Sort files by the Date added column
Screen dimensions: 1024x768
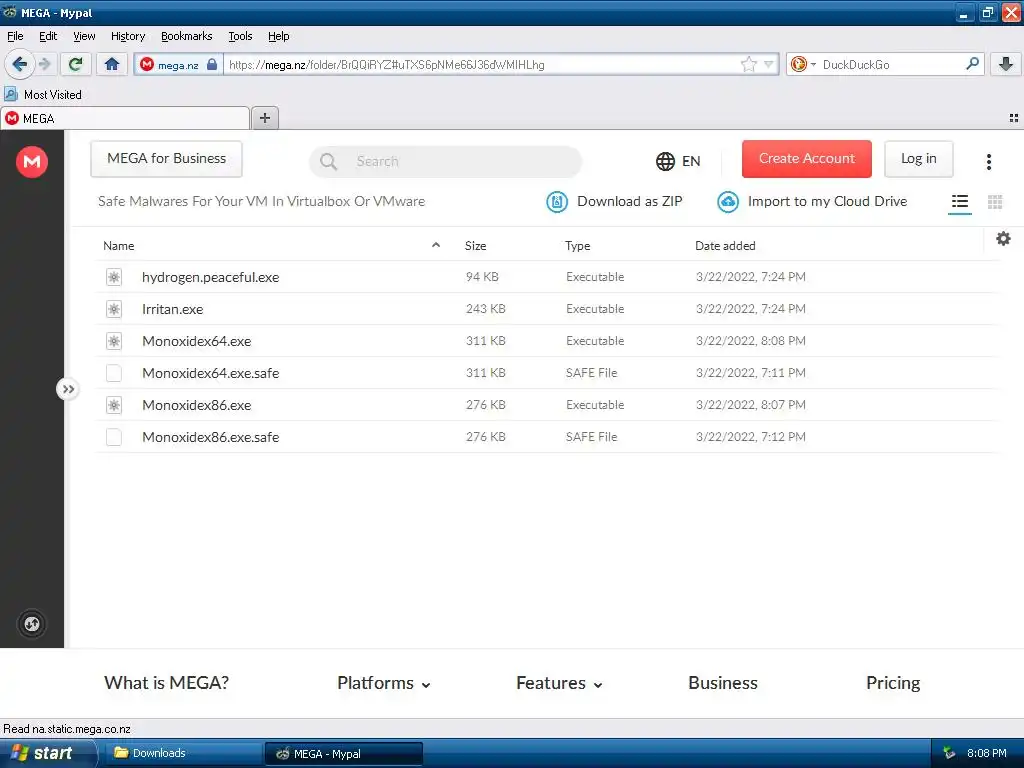[725, 246]
